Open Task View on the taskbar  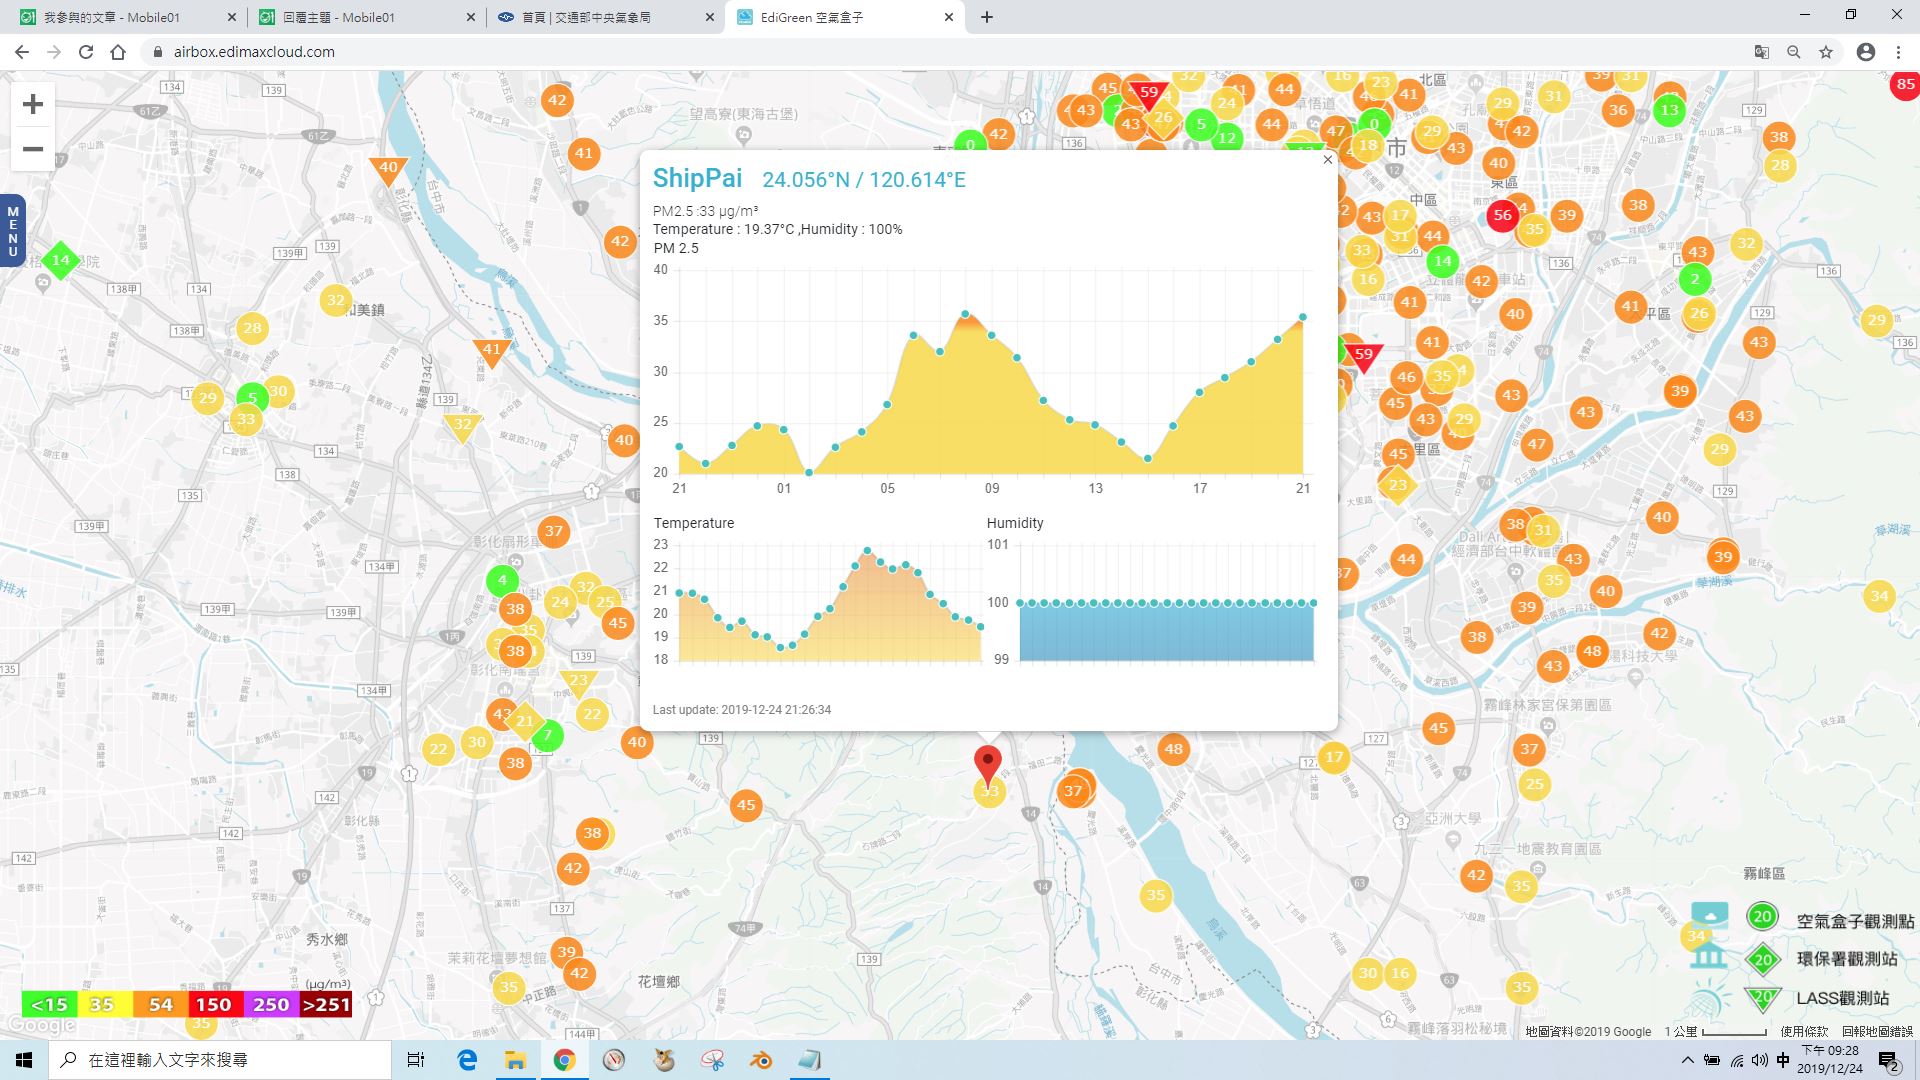(416, 1060)
